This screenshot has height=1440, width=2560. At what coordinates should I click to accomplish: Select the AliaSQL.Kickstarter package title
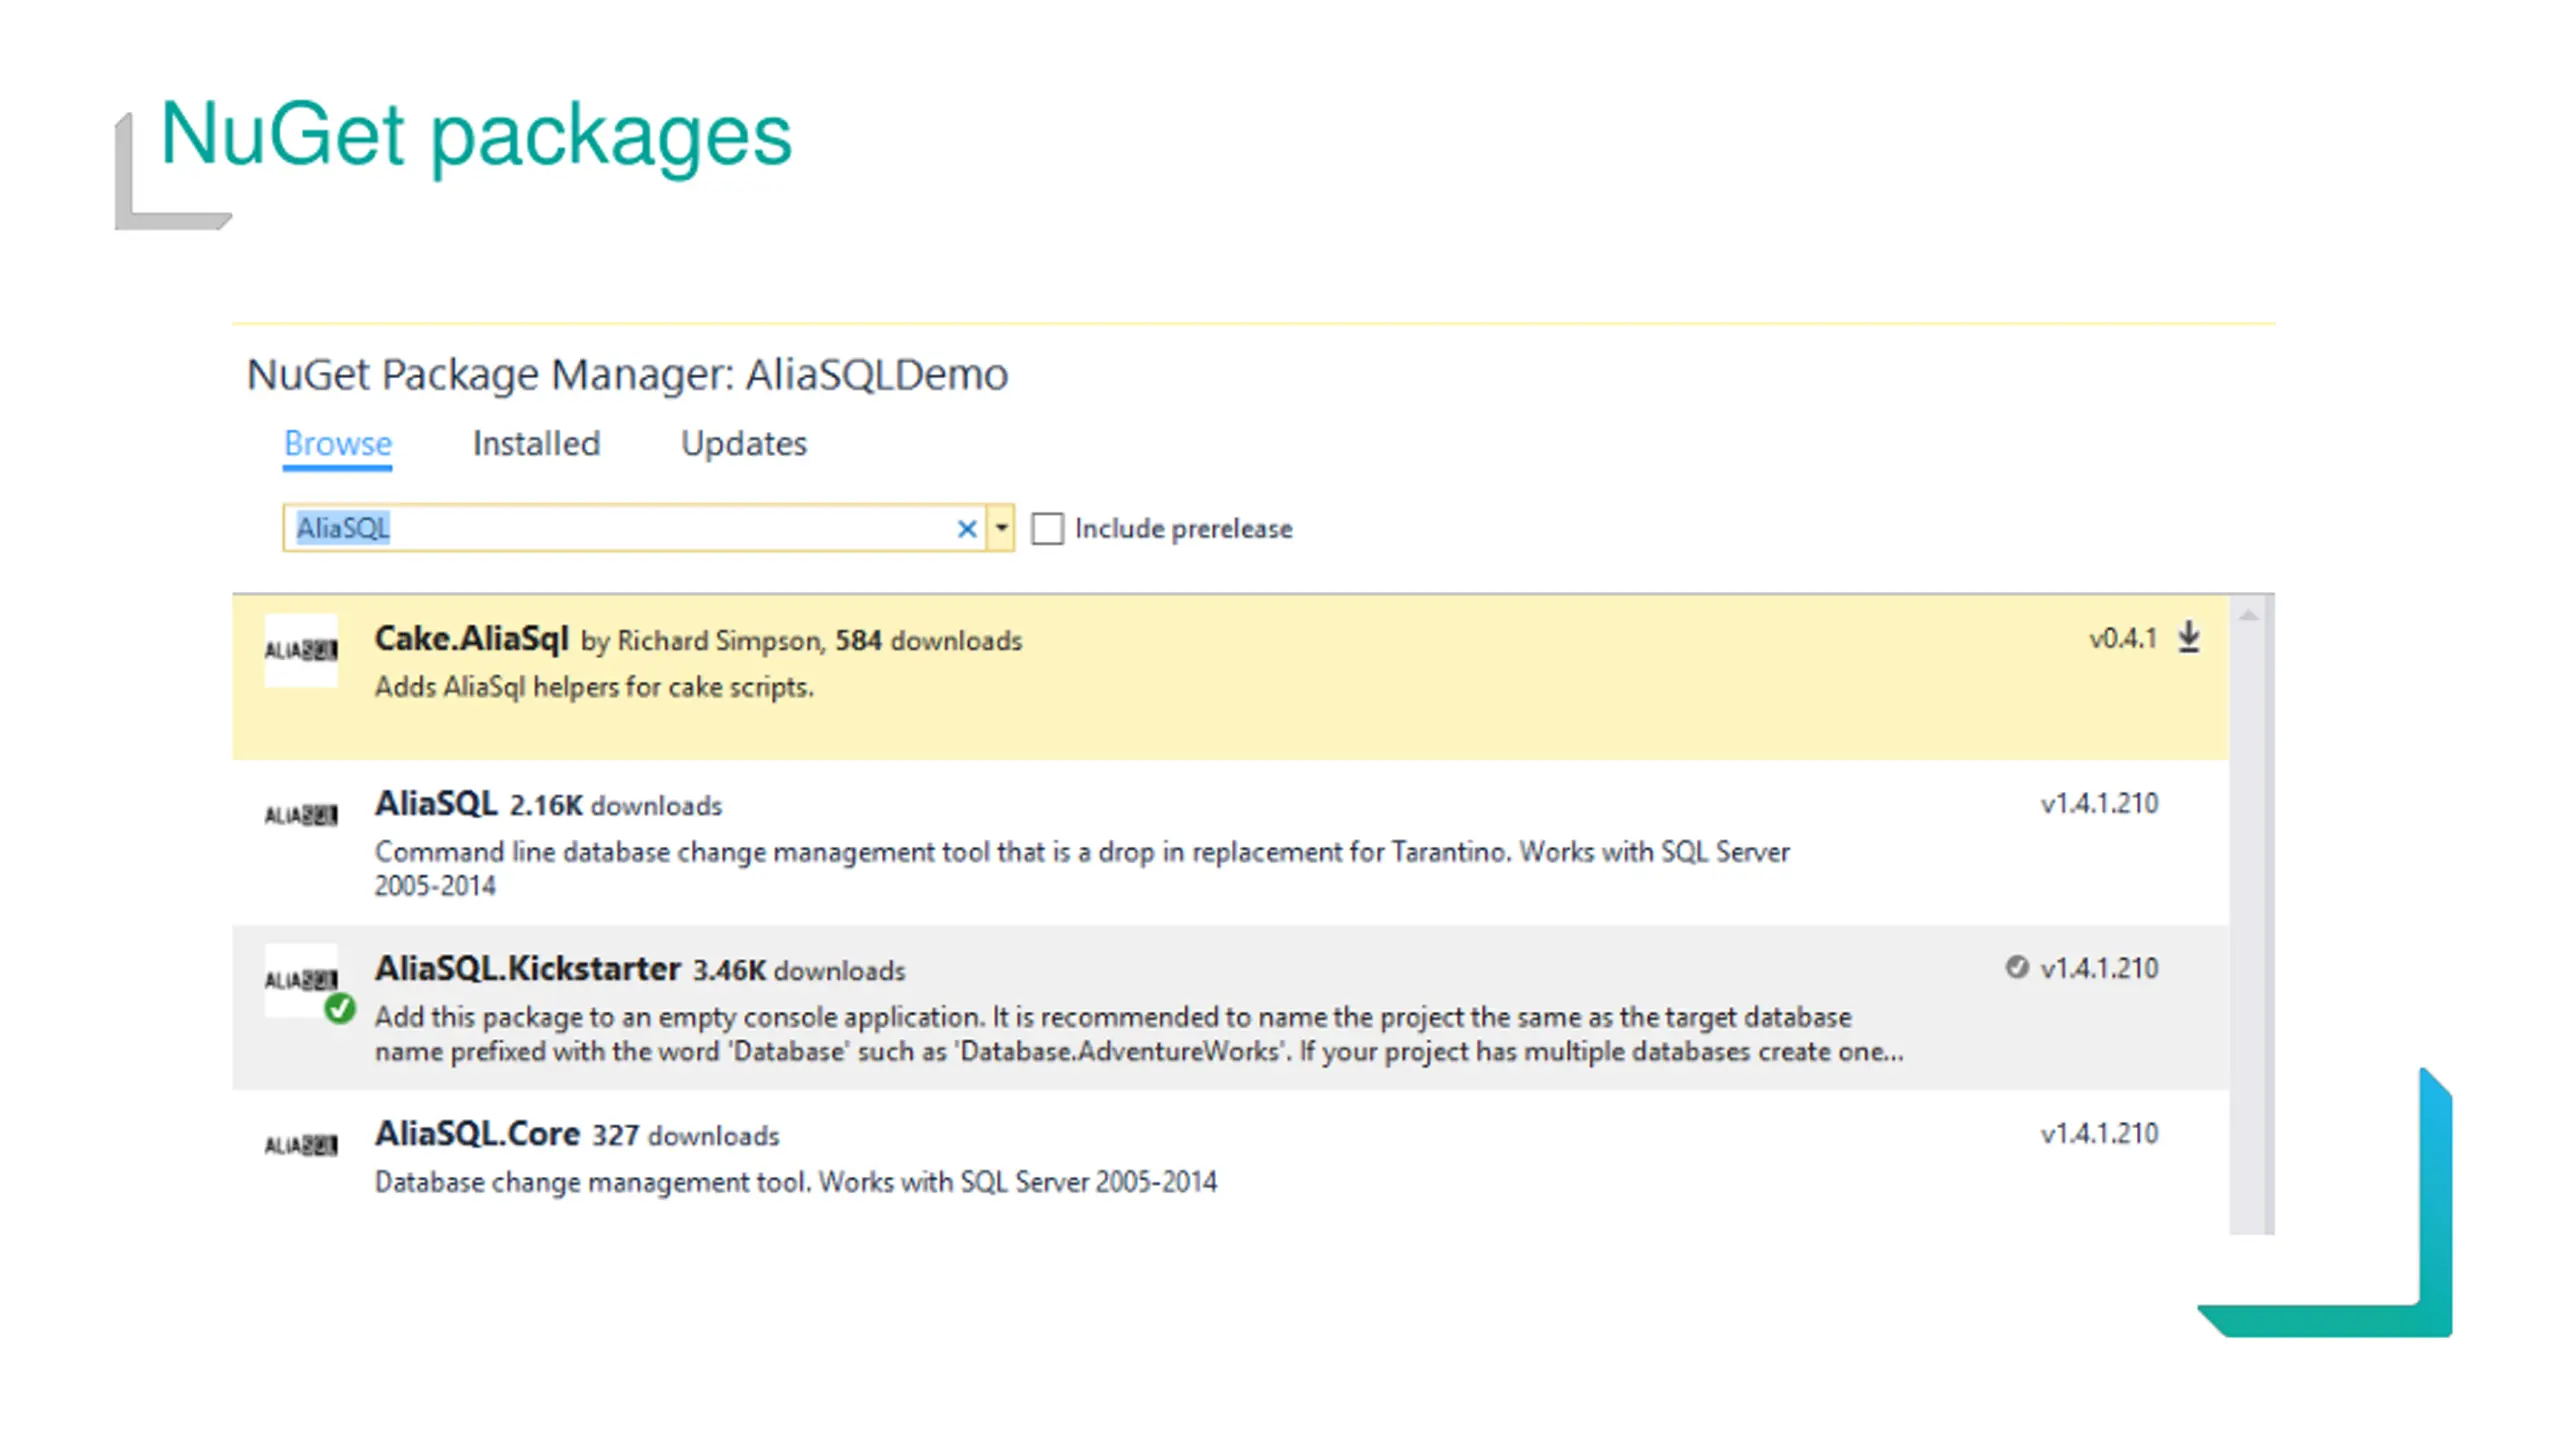[527, 968]
